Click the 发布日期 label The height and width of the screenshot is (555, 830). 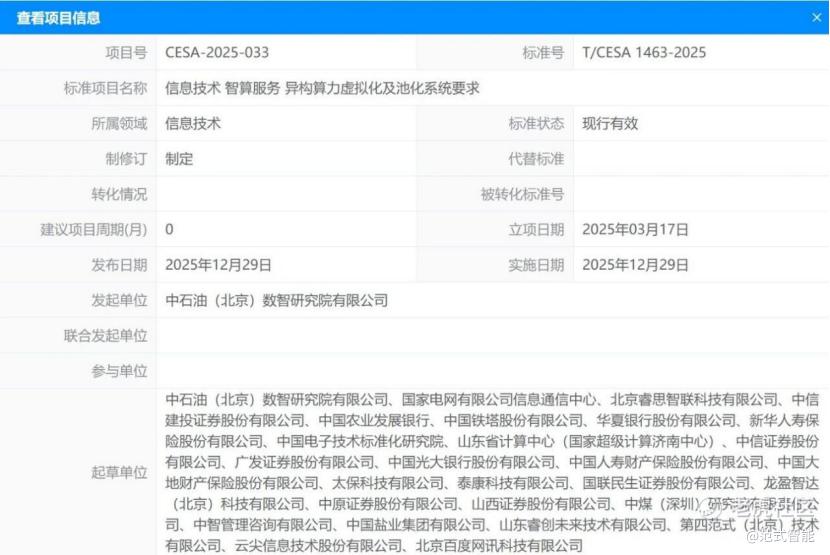click(119, 265)
